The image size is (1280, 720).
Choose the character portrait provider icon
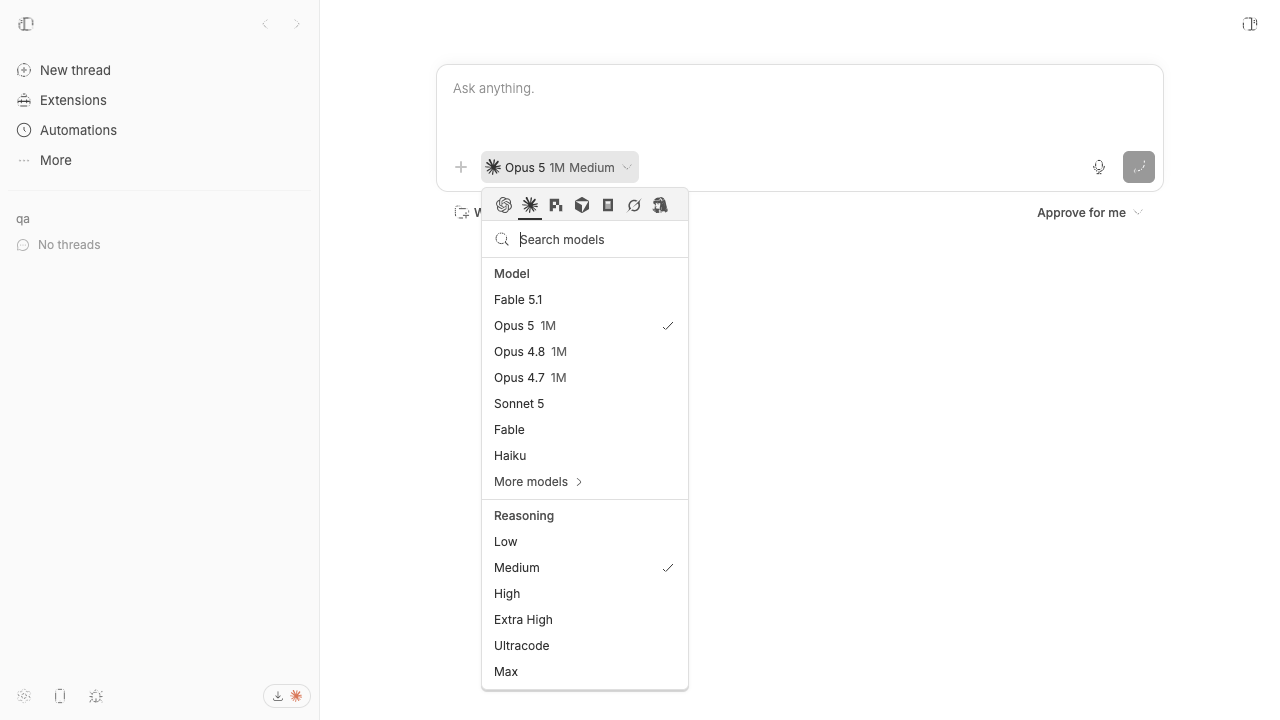click(x=660, y=205)
